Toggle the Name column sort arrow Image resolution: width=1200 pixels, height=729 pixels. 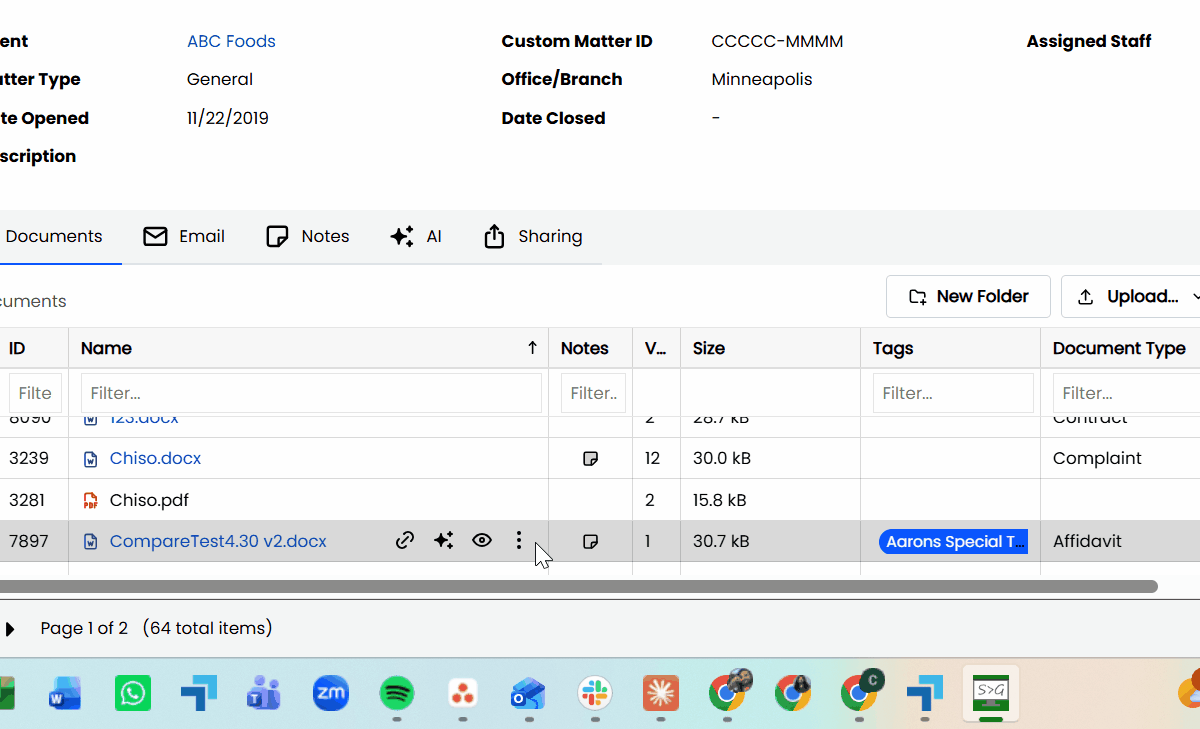pos(532,348)
